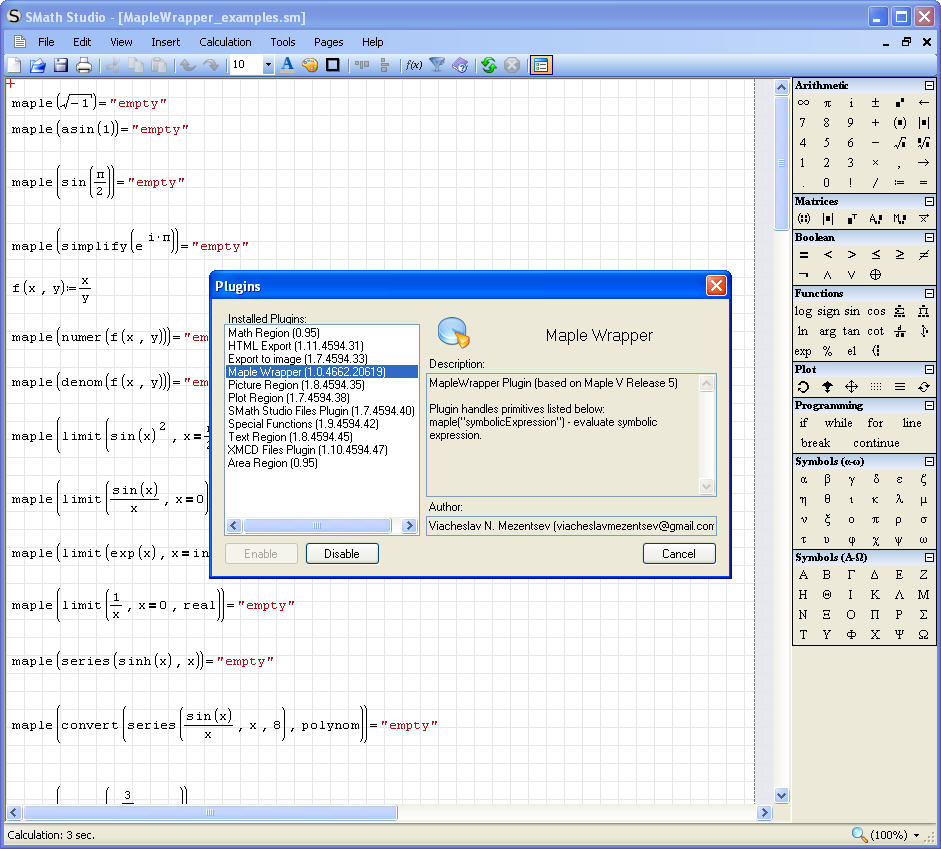Open file using the folder toolbar icon
941x849 pixels.
click(x=38, y=65)
